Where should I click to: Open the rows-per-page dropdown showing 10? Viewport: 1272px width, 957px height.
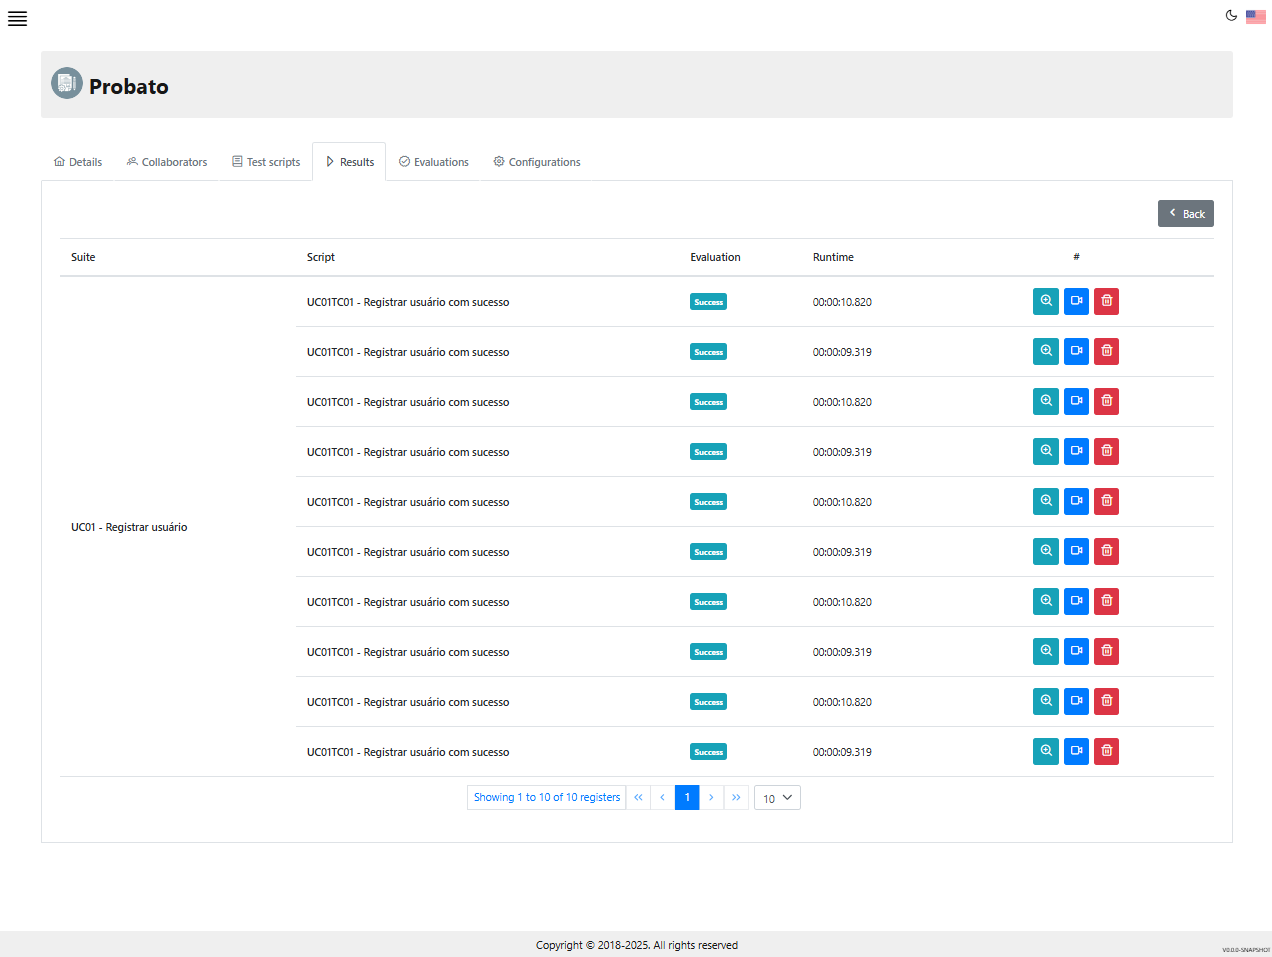point(777,798)
